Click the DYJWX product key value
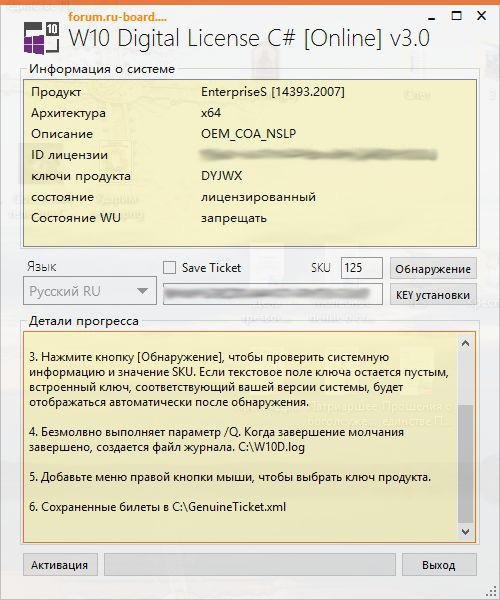 click(221, 176)
